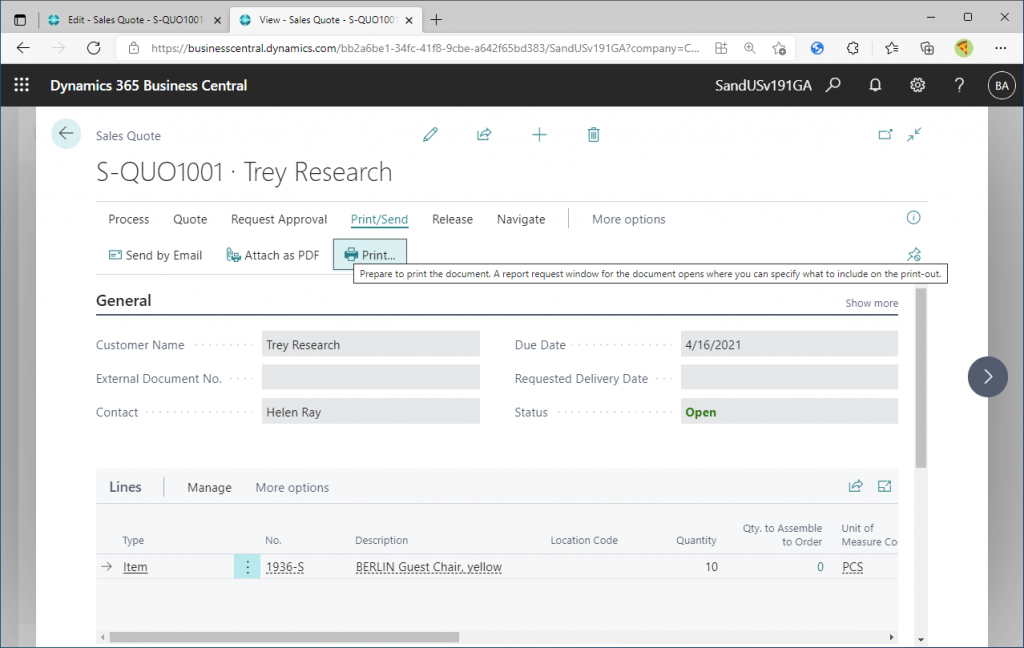
Task: Click the collapse page arrows icon
Action: pos(914,135)
